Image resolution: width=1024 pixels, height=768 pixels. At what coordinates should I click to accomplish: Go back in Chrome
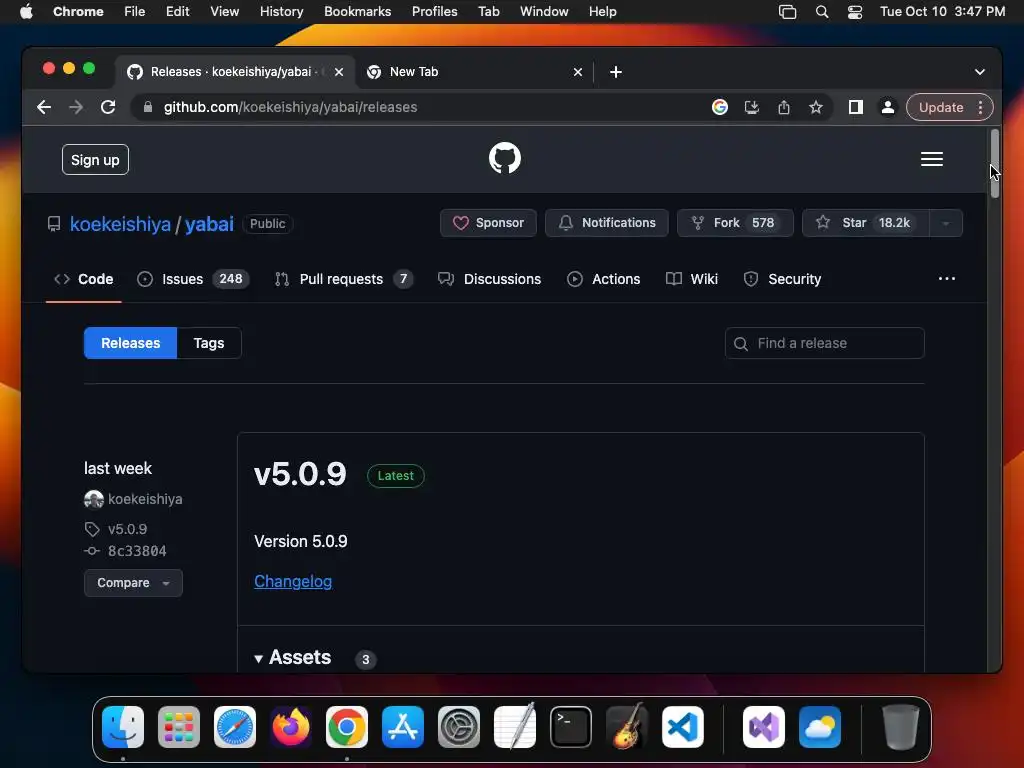44,107
